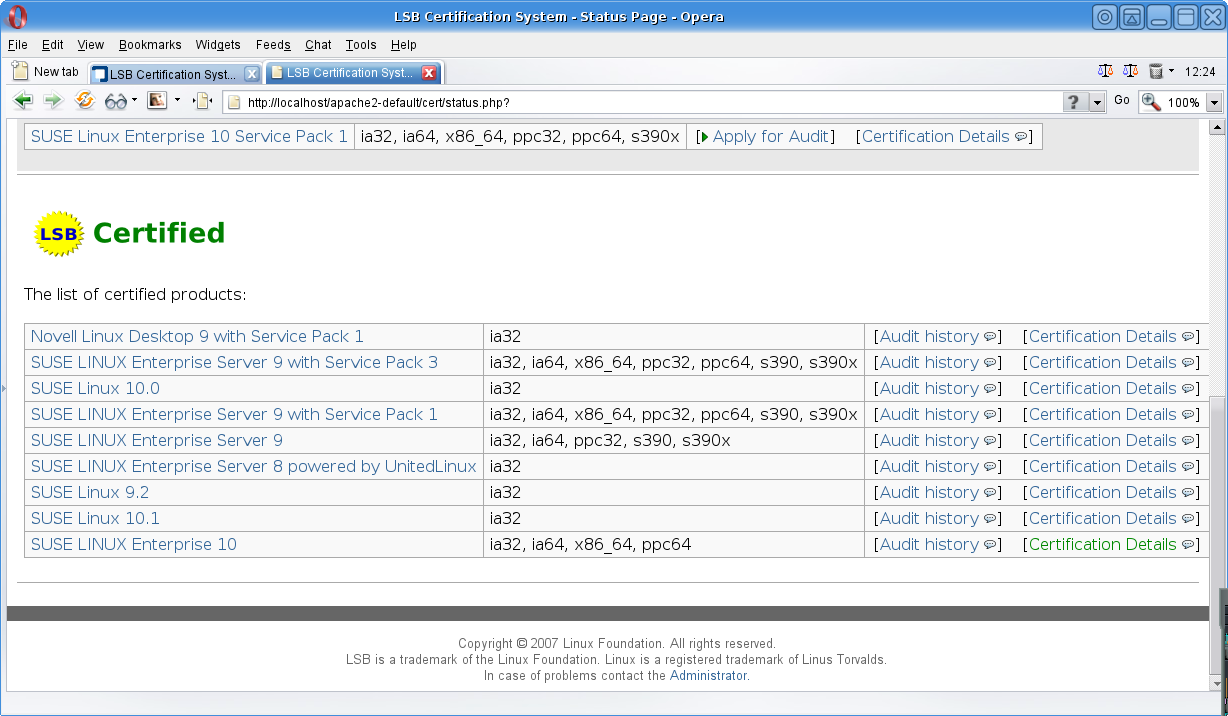Open the search engine dropdown arrow
This screenshot has width=1228, height=716.
coord(1097,102)
